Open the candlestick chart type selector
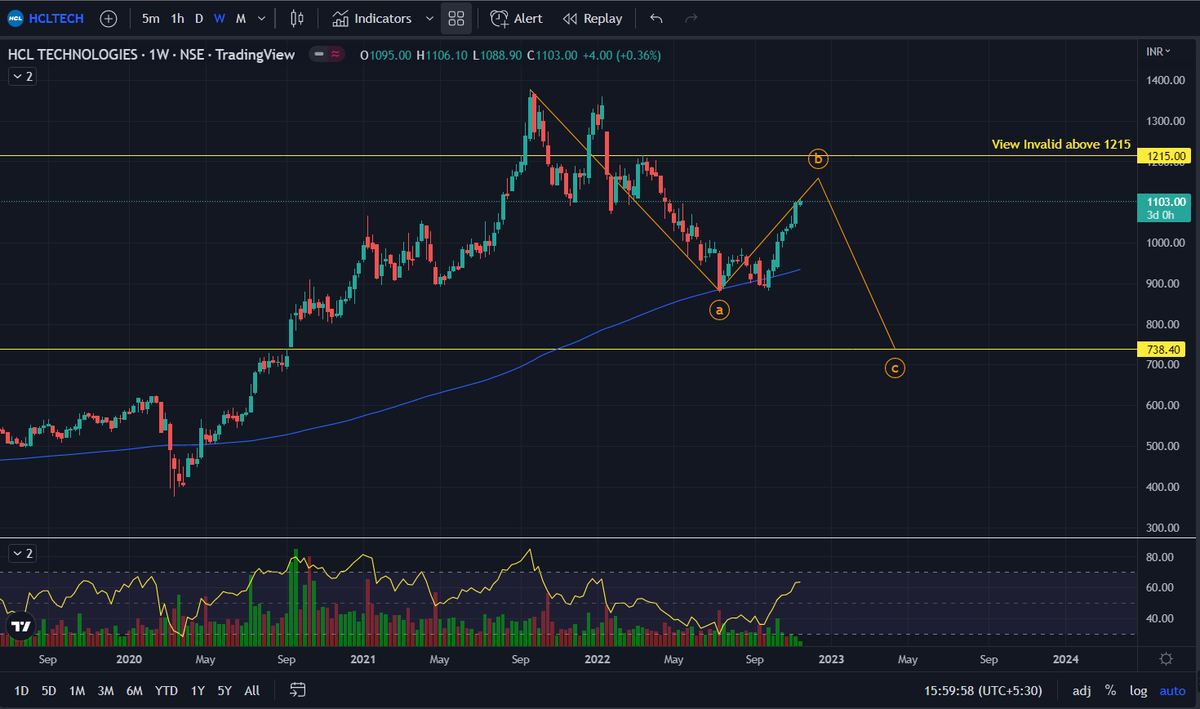Image resolution: width=1200 pixels, height=709 pixels. tap(296, 18)
